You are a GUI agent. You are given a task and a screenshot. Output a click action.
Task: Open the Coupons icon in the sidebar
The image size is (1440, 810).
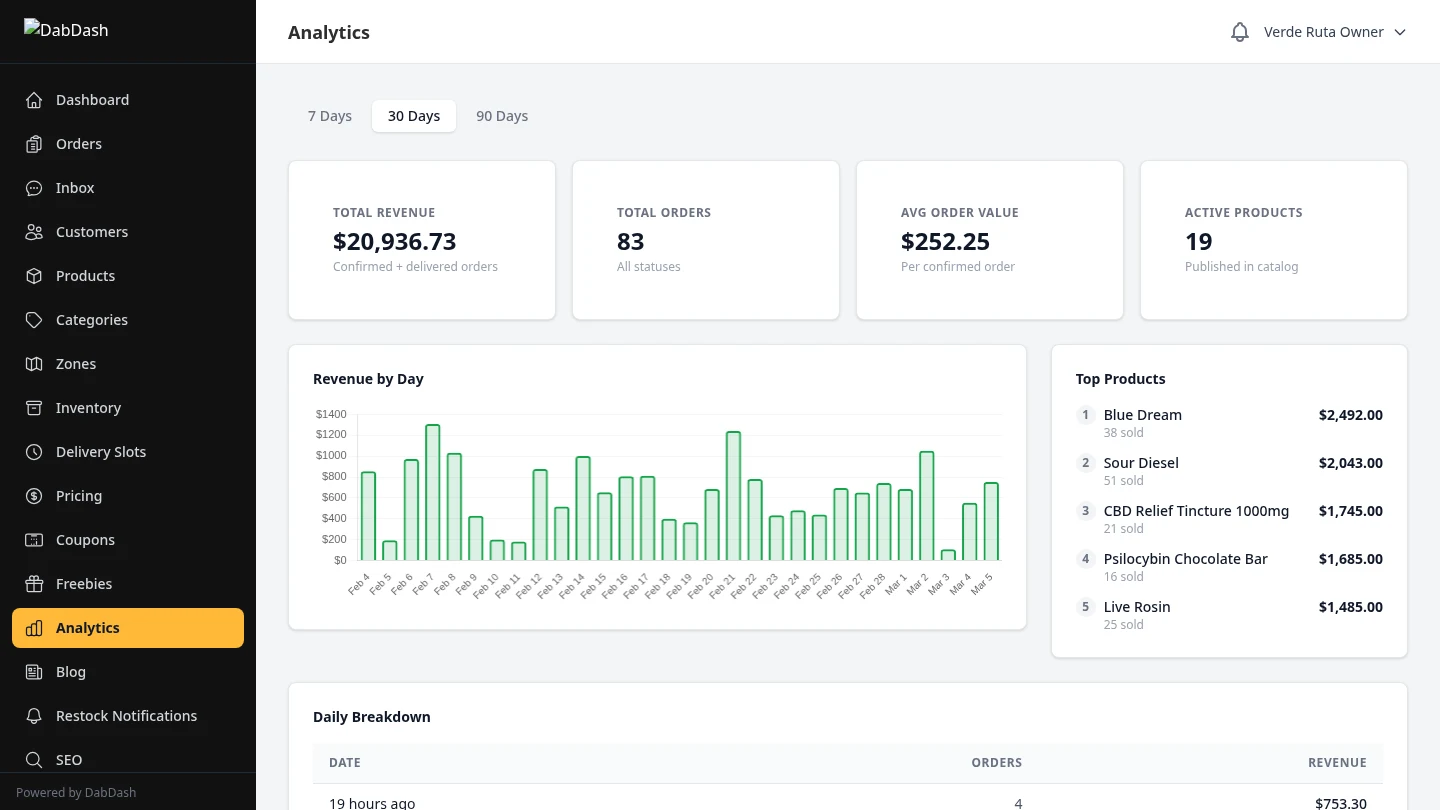33,539
